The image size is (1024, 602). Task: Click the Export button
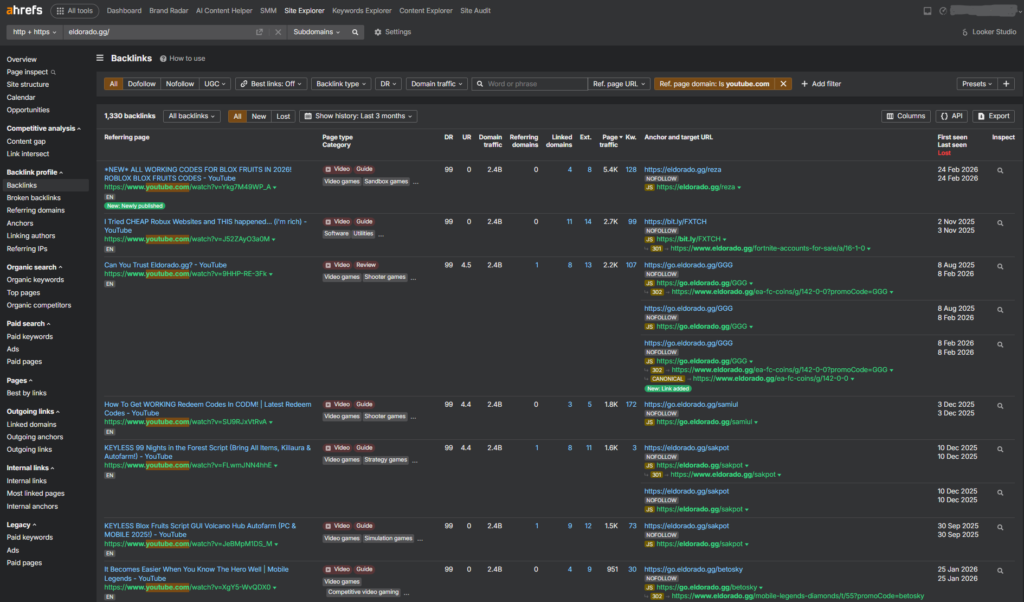click(x=993, y=116)
